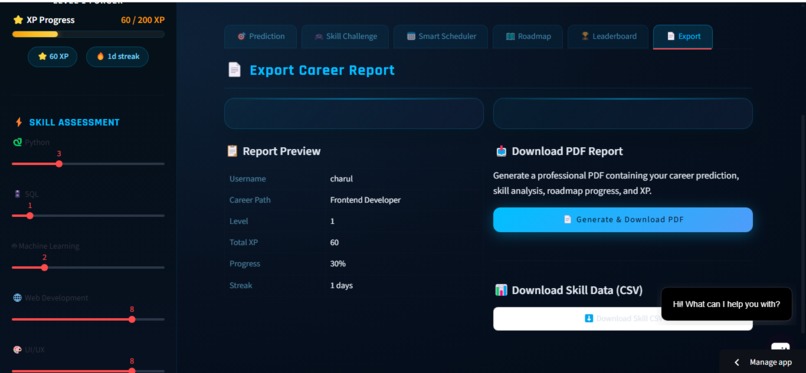Click the 'SKILL ASSESSMENT' heading
The image size is (806, 373).
point(74,122)
